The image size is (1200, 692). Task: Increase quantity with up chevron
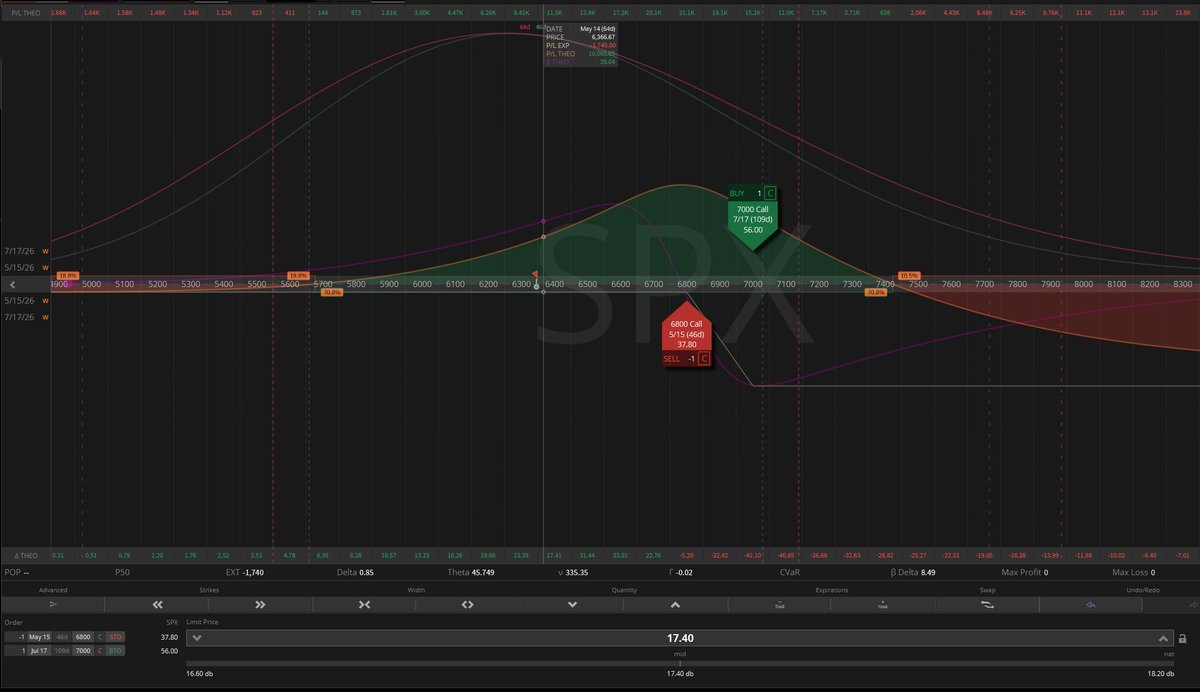click(675, 604)
